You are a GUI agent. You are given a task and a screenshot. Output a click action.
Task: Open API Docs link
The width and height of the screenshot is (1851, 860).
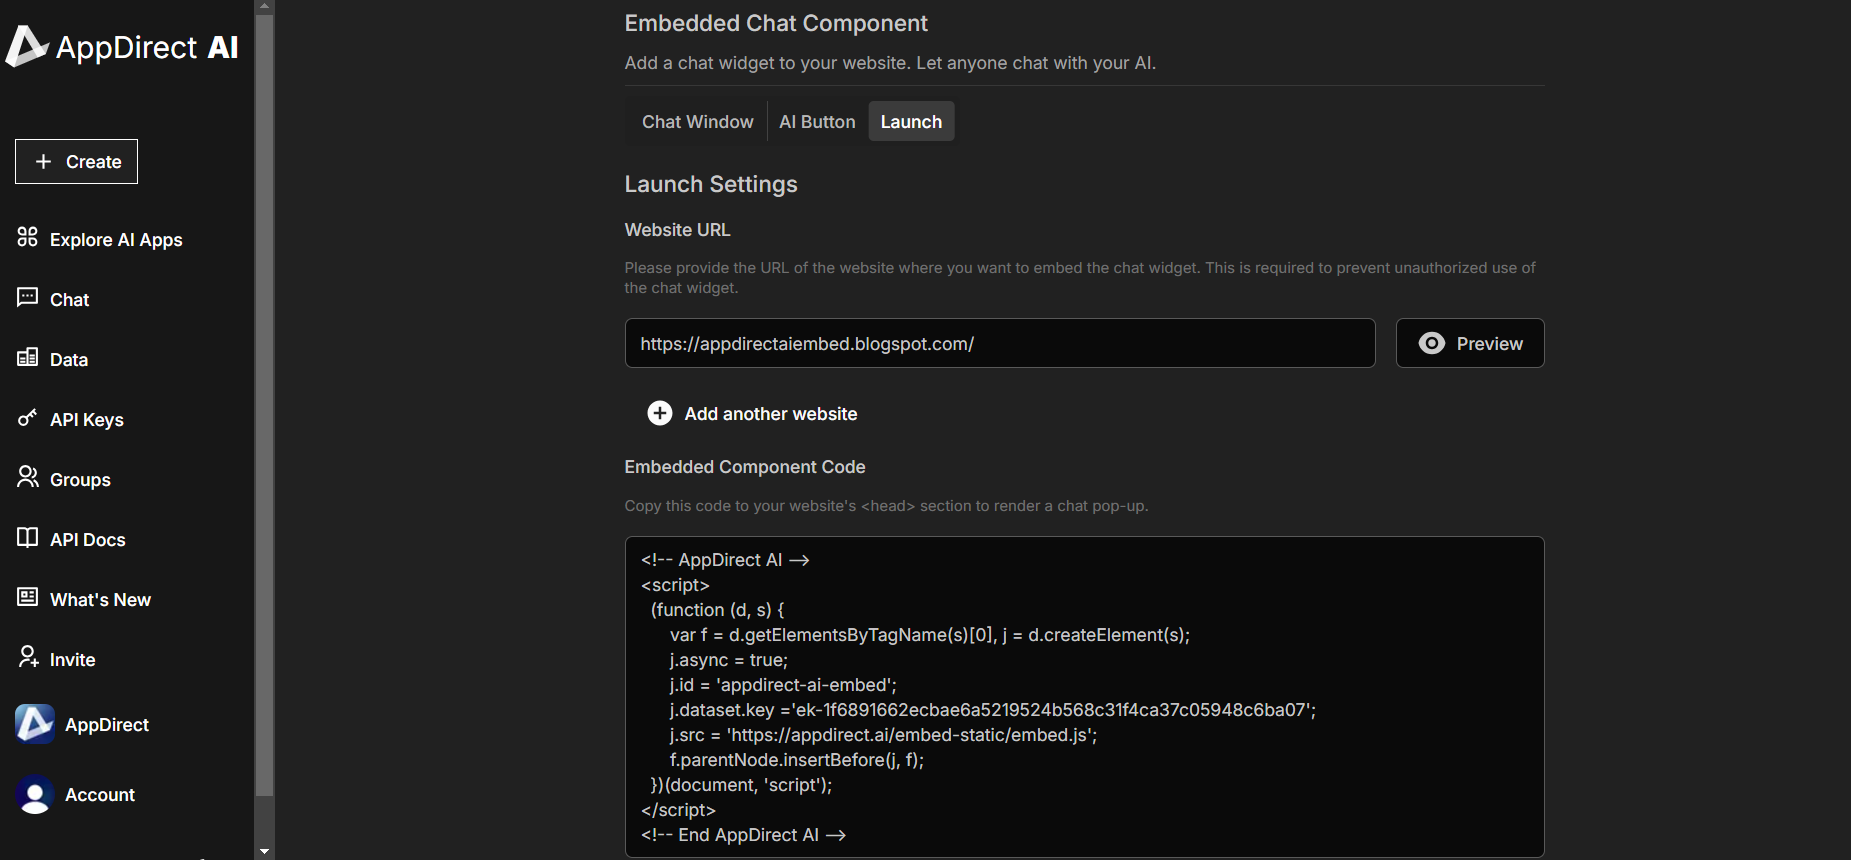click(88, 540)
